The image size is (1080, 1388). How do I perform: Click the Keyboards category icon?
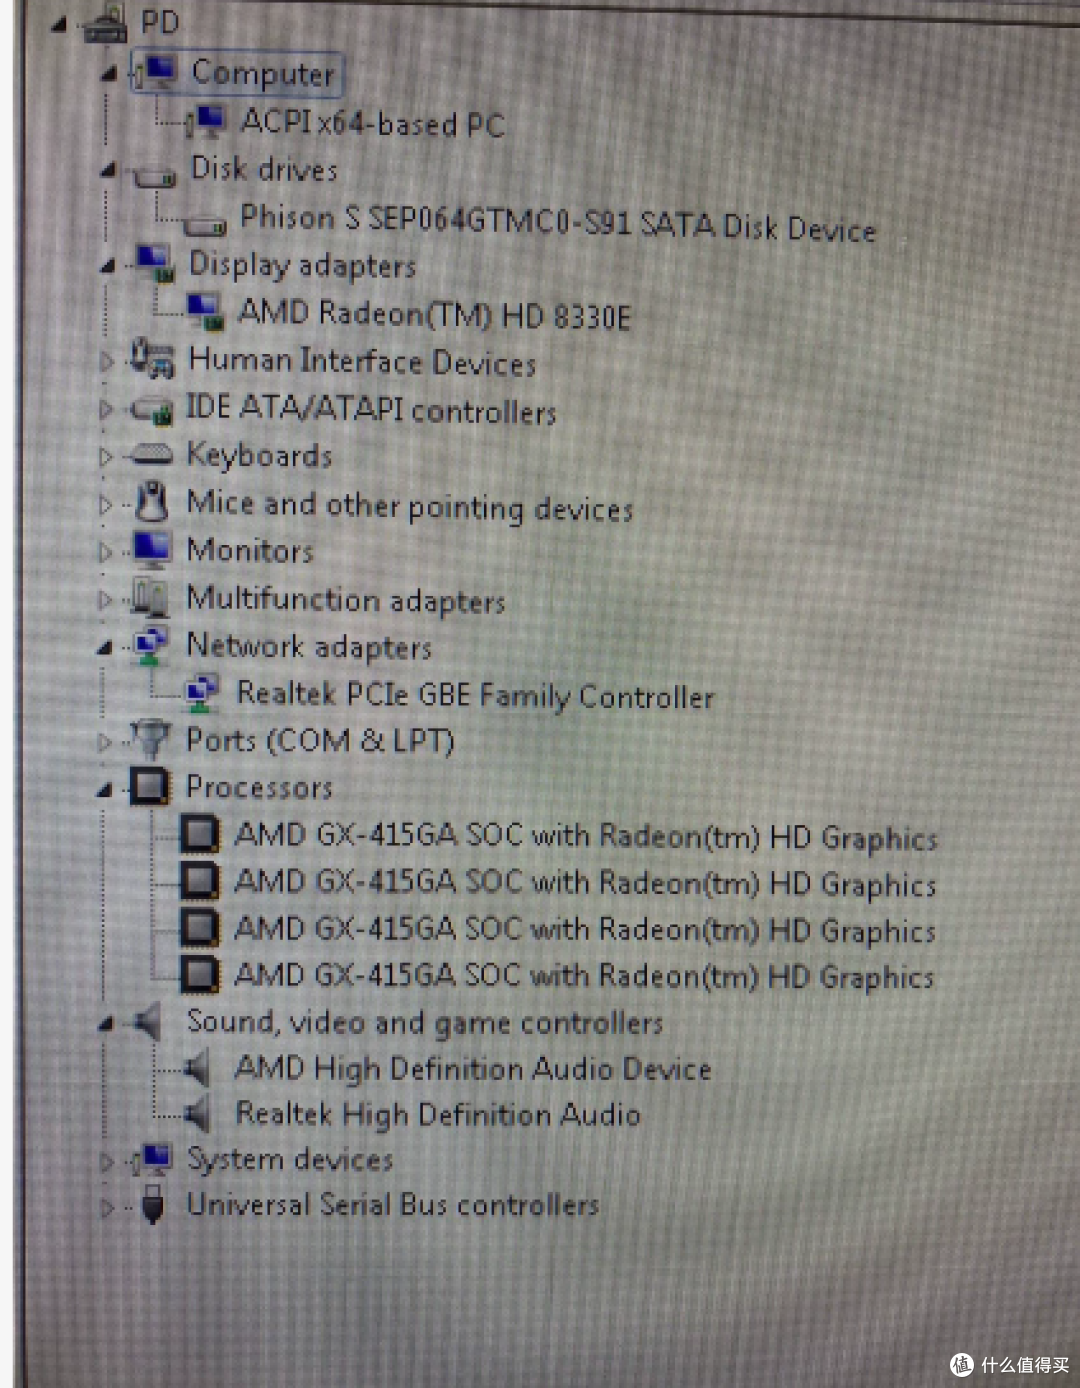click(152, 455)
